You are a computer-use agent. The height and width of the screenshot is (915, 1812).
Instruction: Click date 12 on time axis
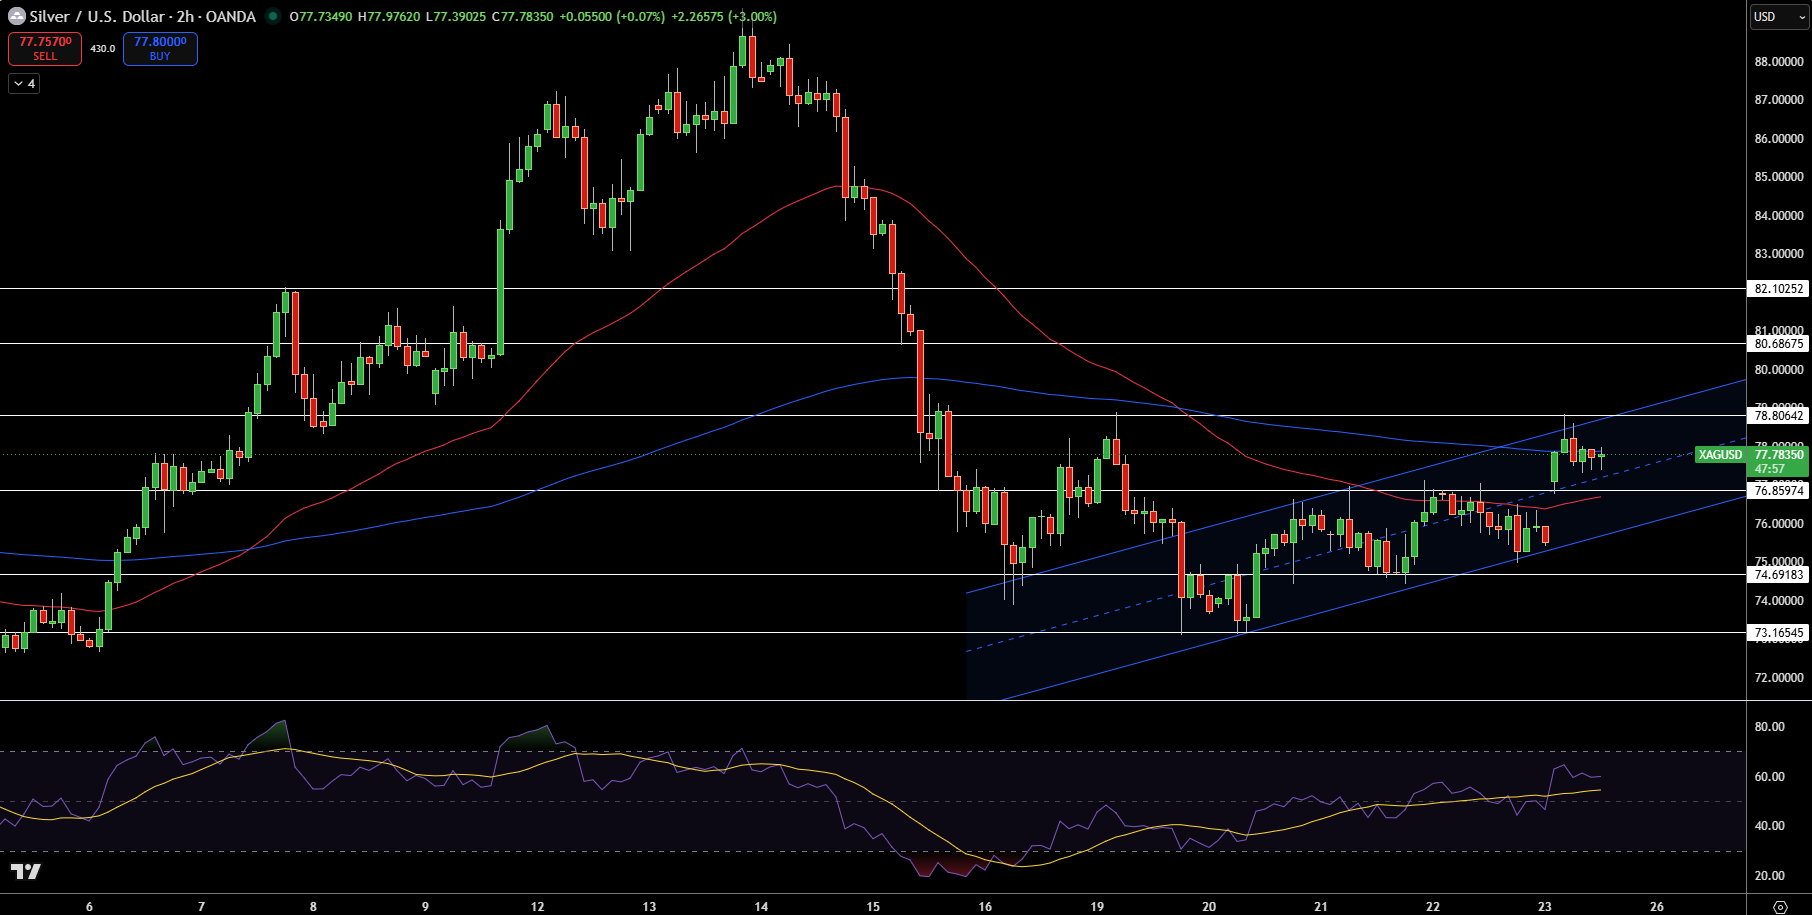(537, 907)
